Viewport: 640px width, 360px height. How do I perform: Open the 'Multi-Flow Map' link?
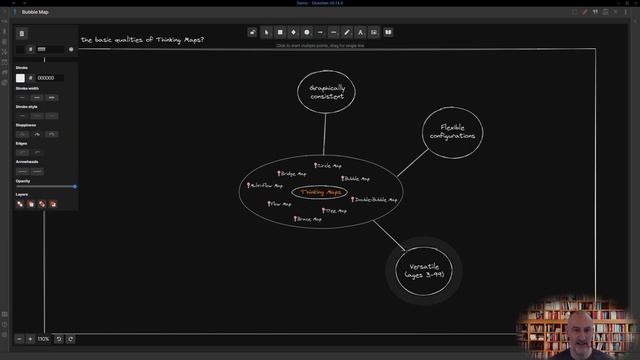(265, 186)
